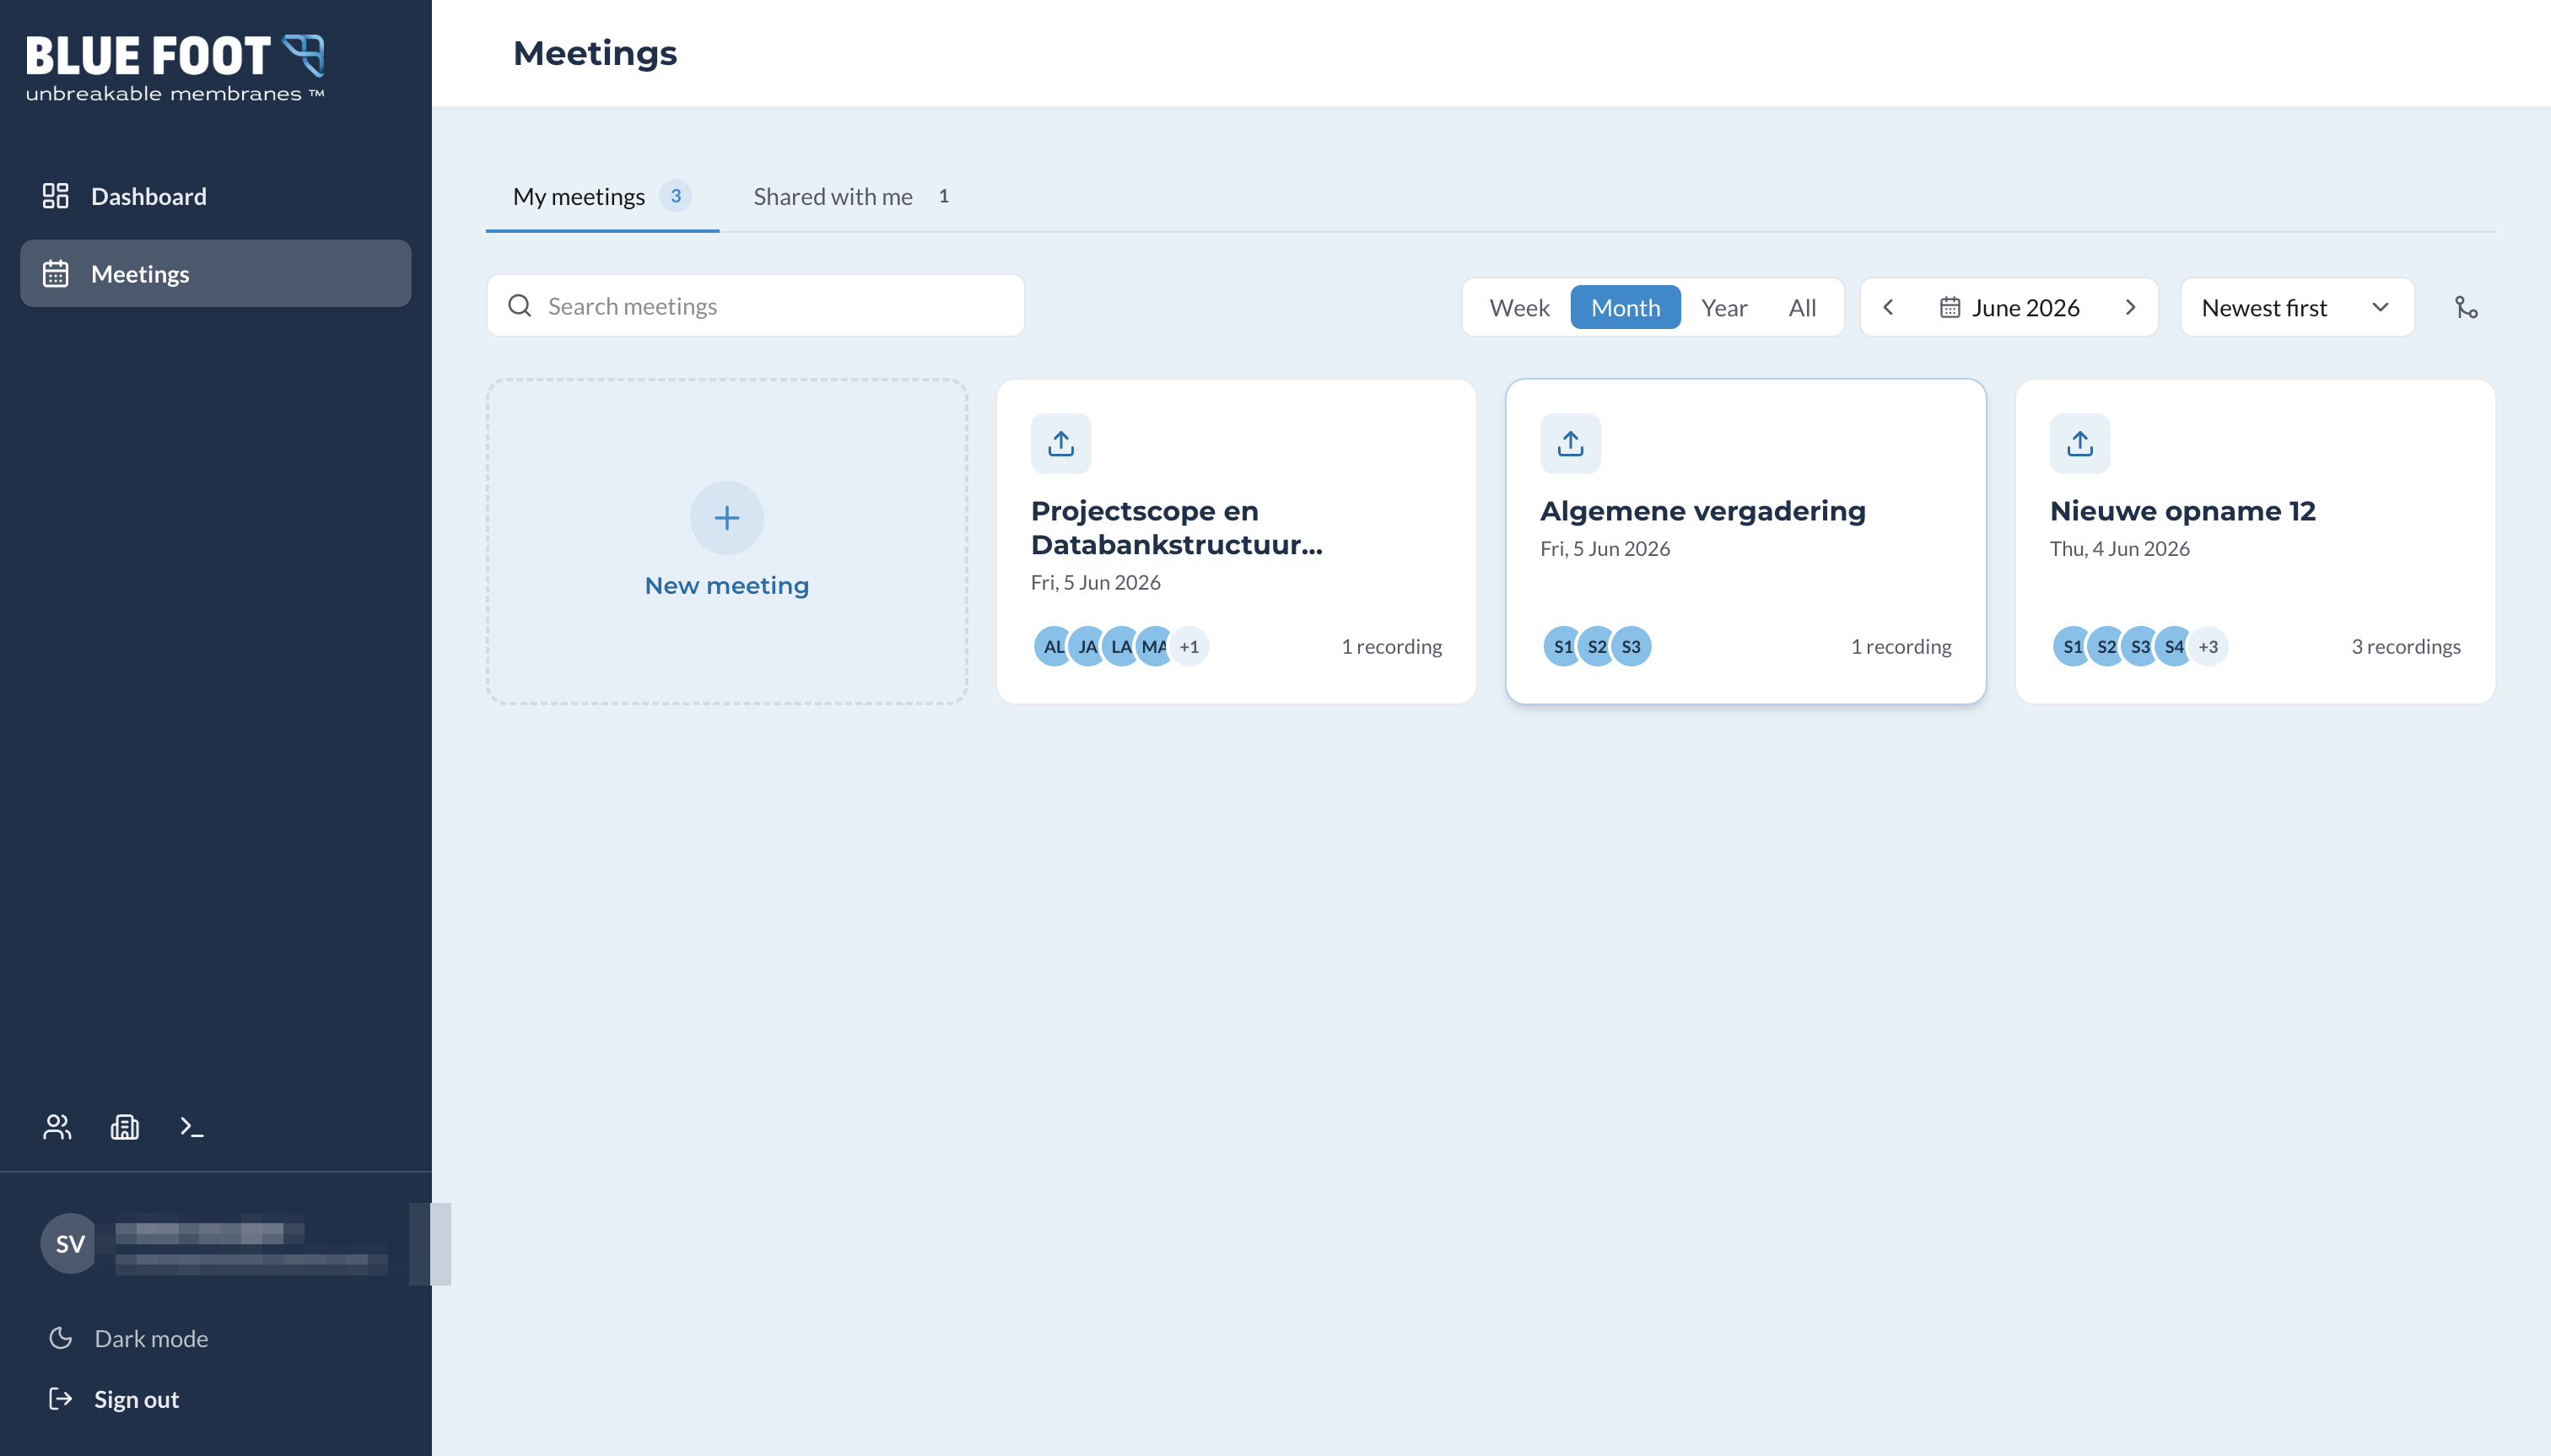
Task: Click S1 avatar on Algemene vergadering card
Action: click(x=1562, y=646)
